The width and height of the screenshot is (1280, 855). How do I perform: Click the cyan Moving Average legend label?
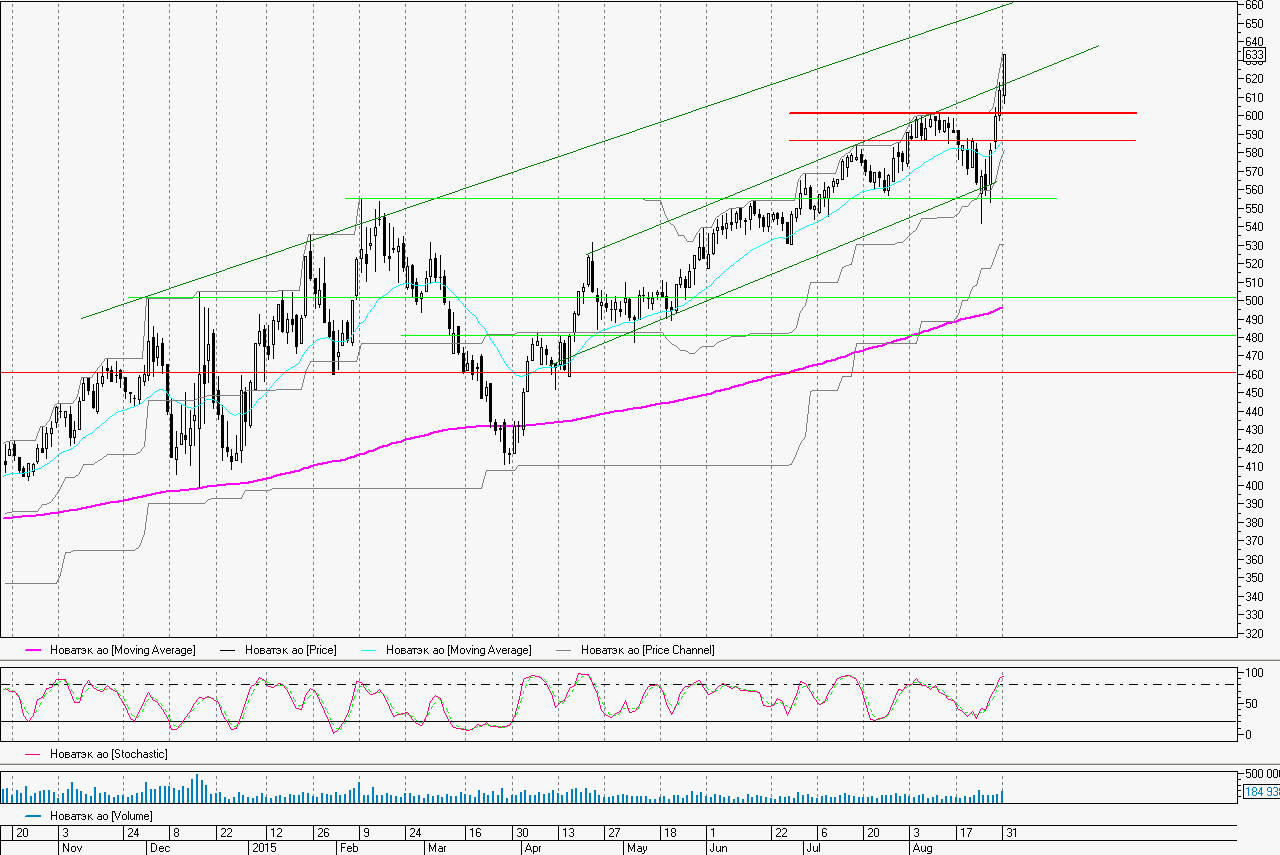click(x=458, y=650)
